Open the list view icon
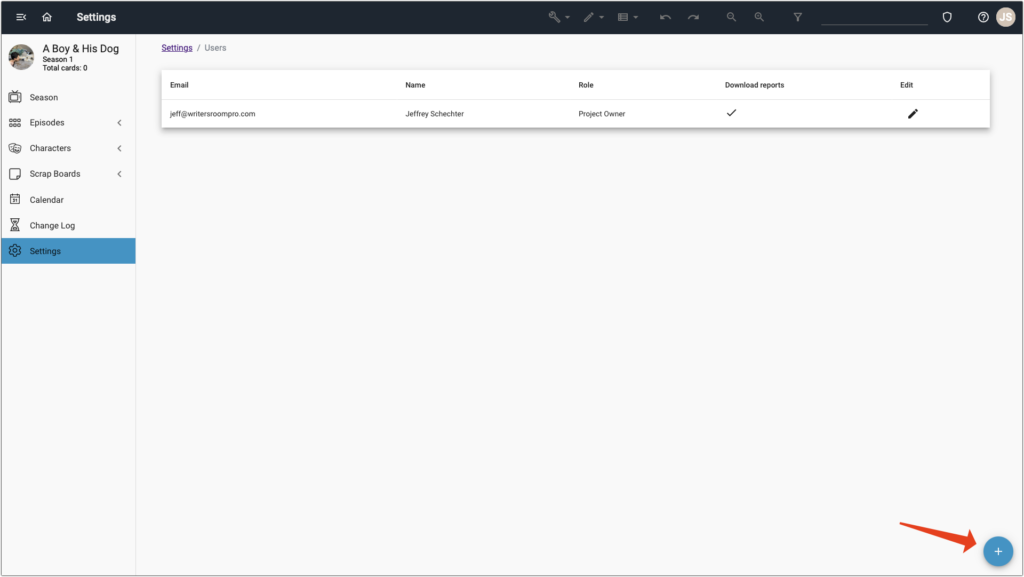 click(x=623, y=17)
